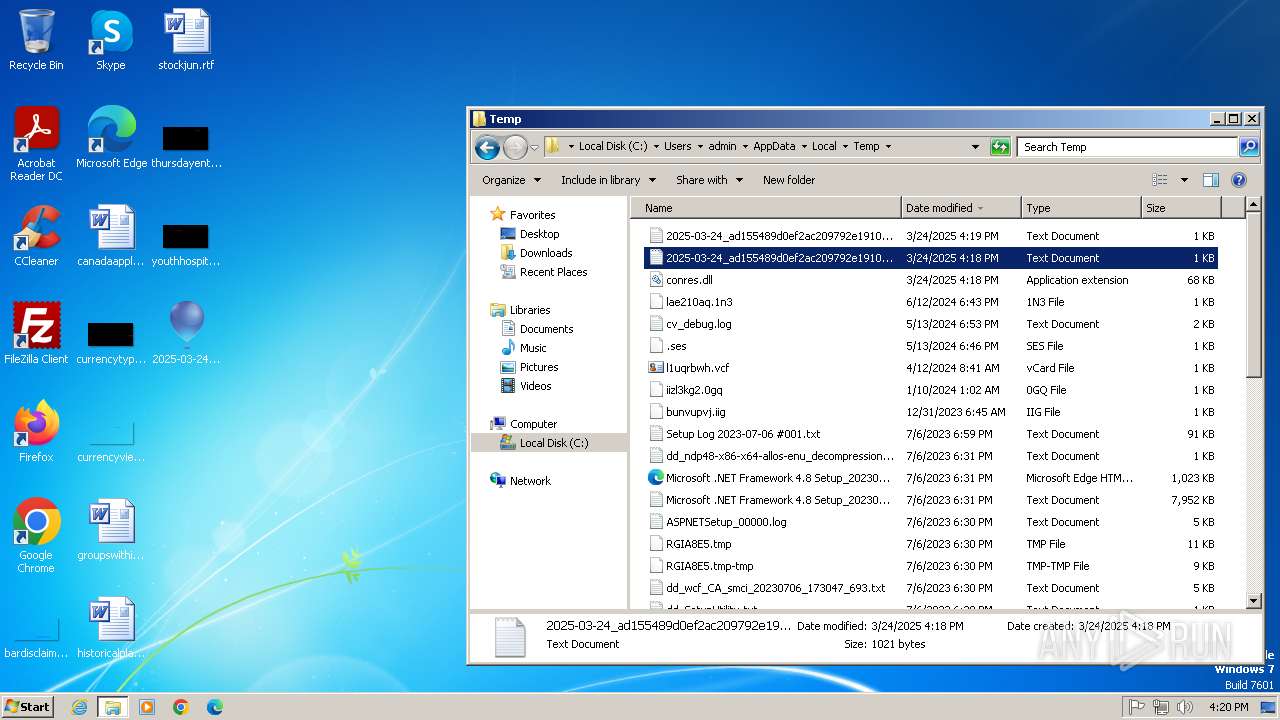Open view options dropdown arrow

(x=1184, y=180)
